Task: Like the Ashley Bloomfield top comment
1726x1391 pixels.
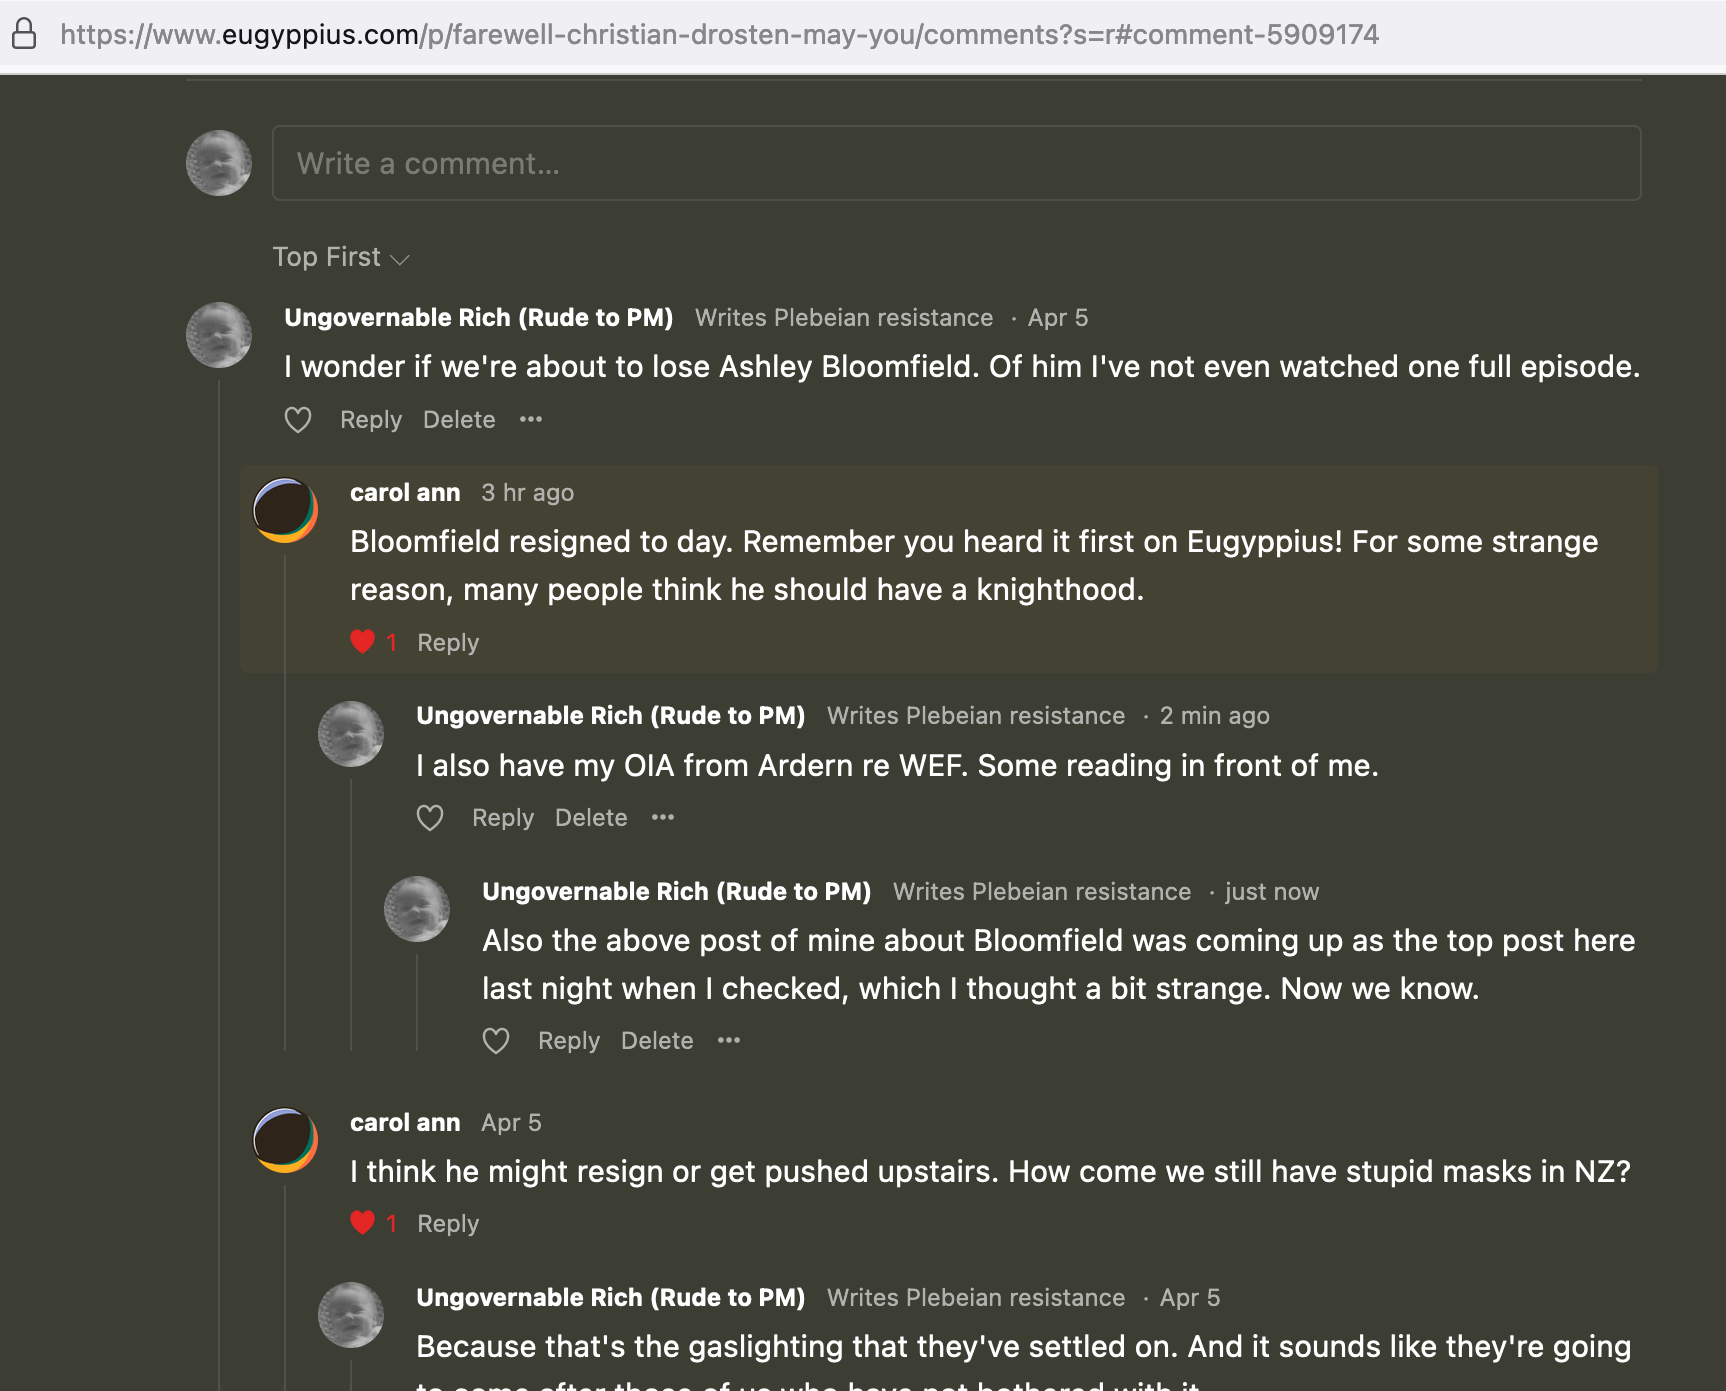Action: pos(298,420)
